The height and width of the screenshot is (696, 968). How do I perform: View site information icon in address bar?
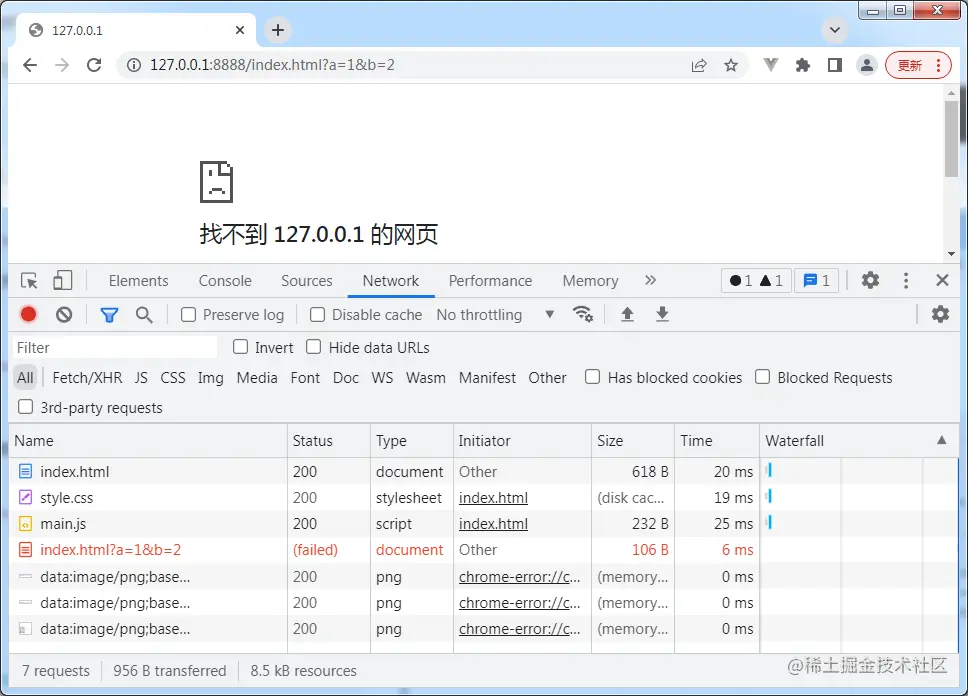pyautogui.click(x=133, y=65)
